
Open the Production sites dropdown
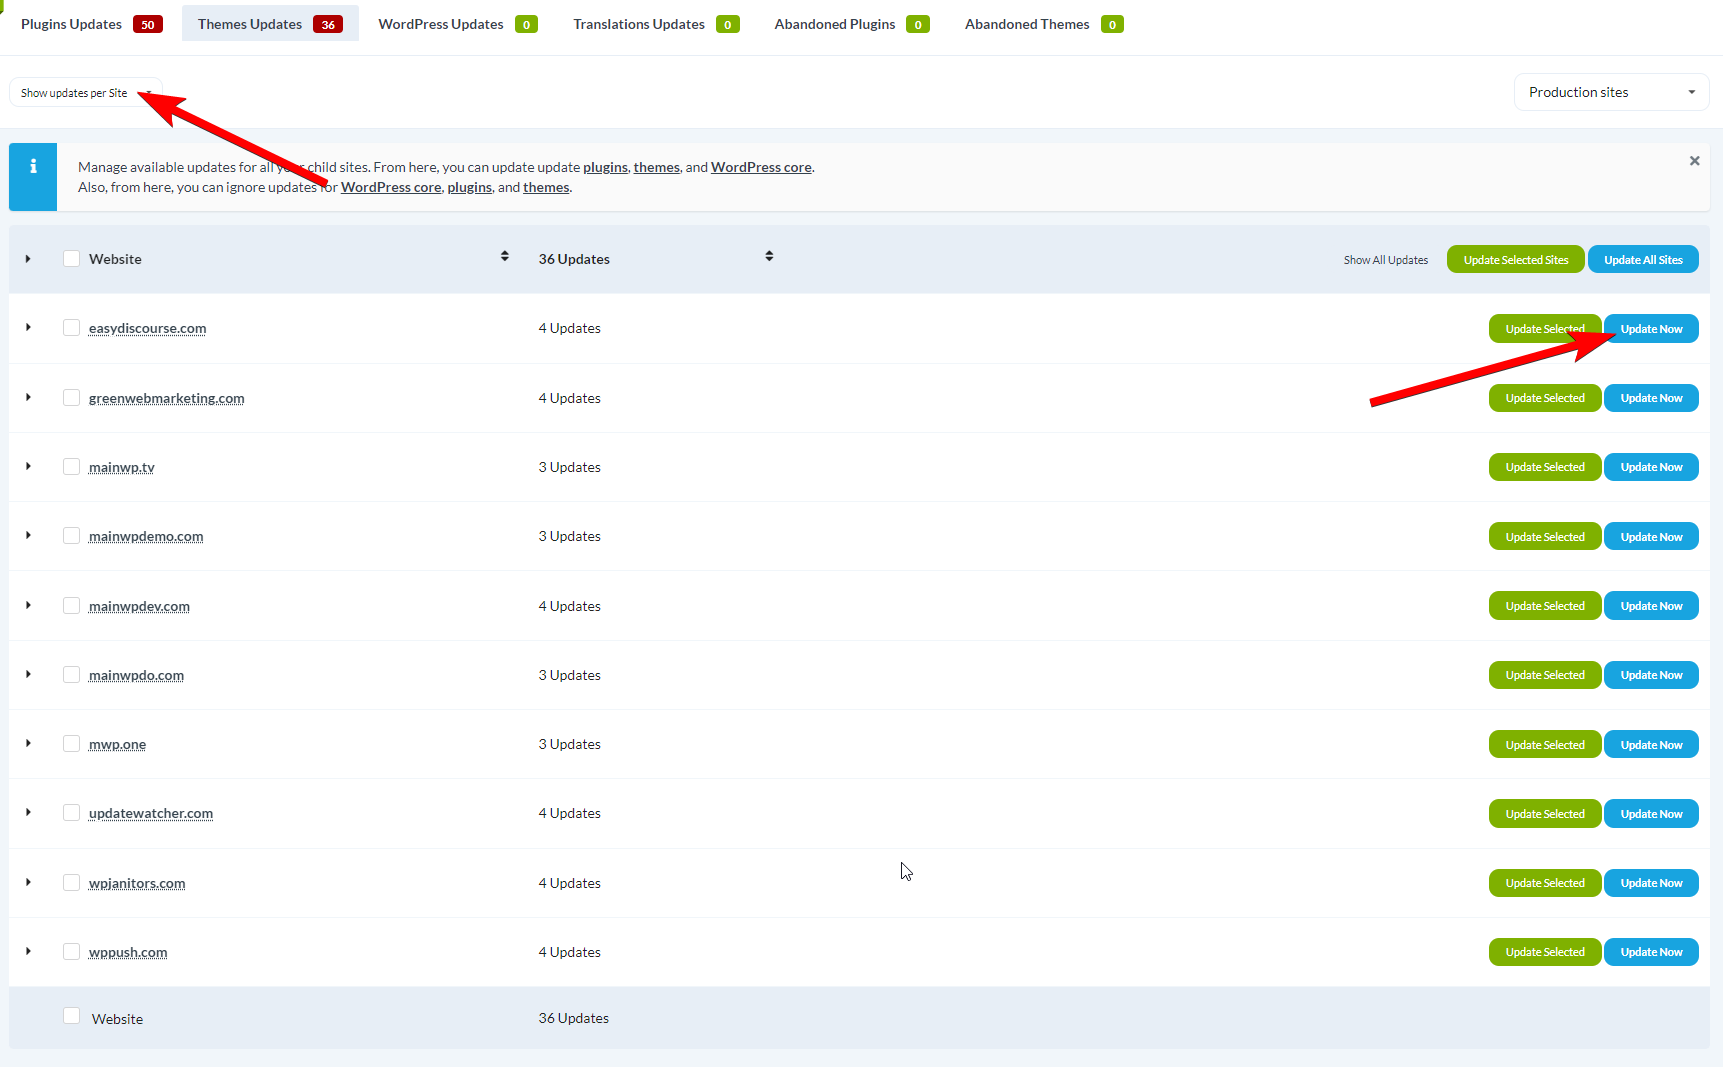tap(1610, 91)
